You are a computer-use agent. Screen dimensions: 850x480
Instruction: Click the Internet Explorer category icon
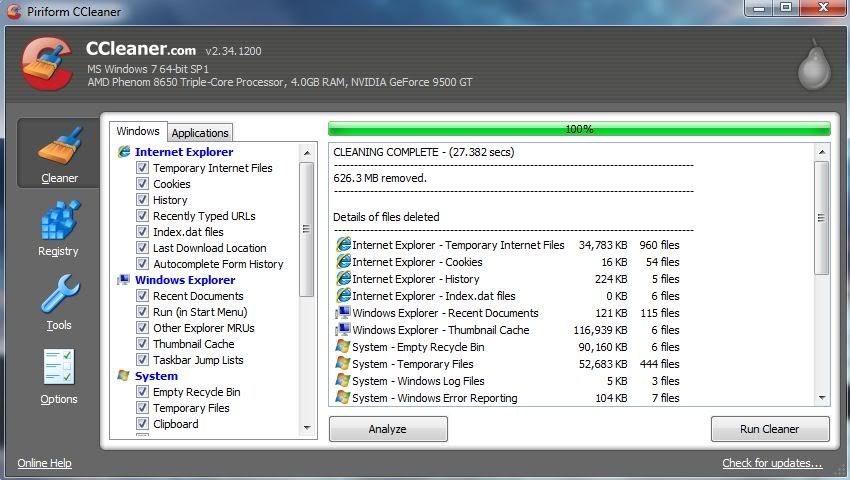[124, 152]
